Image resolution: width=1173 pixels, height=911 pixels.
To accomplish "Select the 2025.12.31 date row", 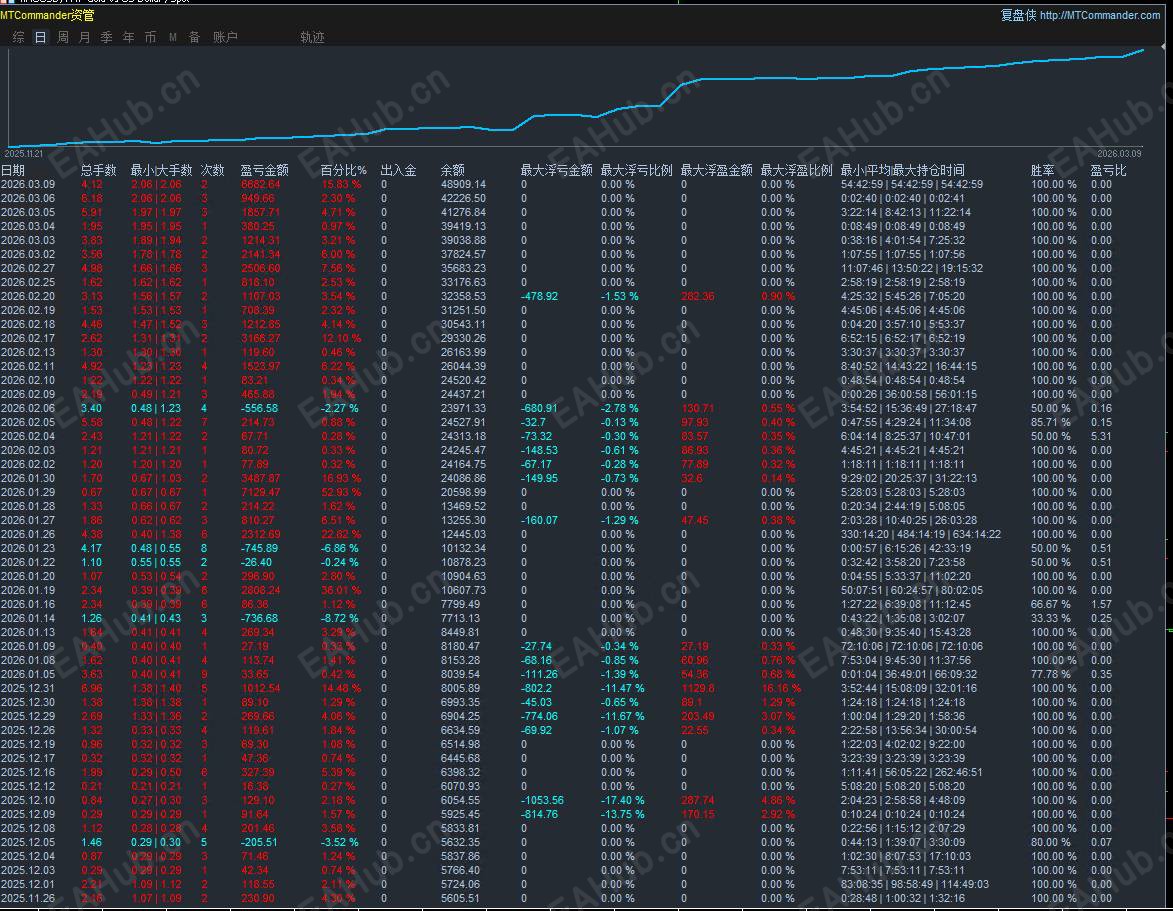I will 28,688.
